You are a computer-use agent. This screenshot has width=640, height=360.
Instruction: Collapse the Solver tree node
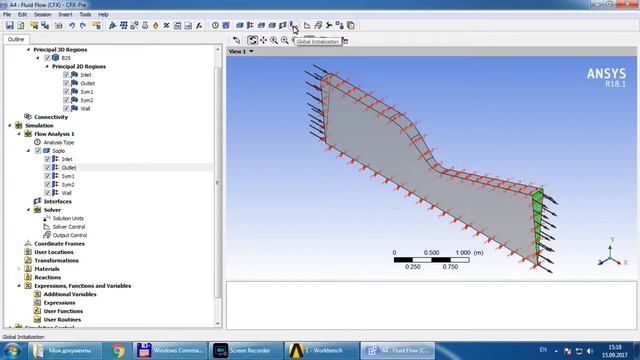click(28, 210)
